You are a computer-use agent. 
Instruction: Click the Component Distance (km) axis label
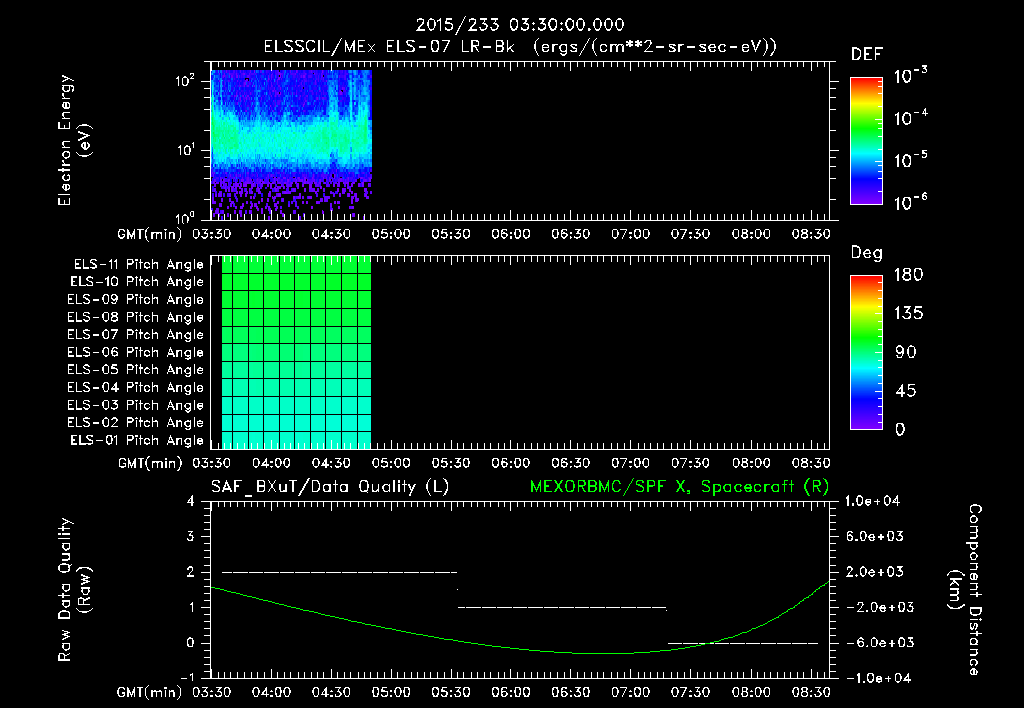tap(965, 590)
